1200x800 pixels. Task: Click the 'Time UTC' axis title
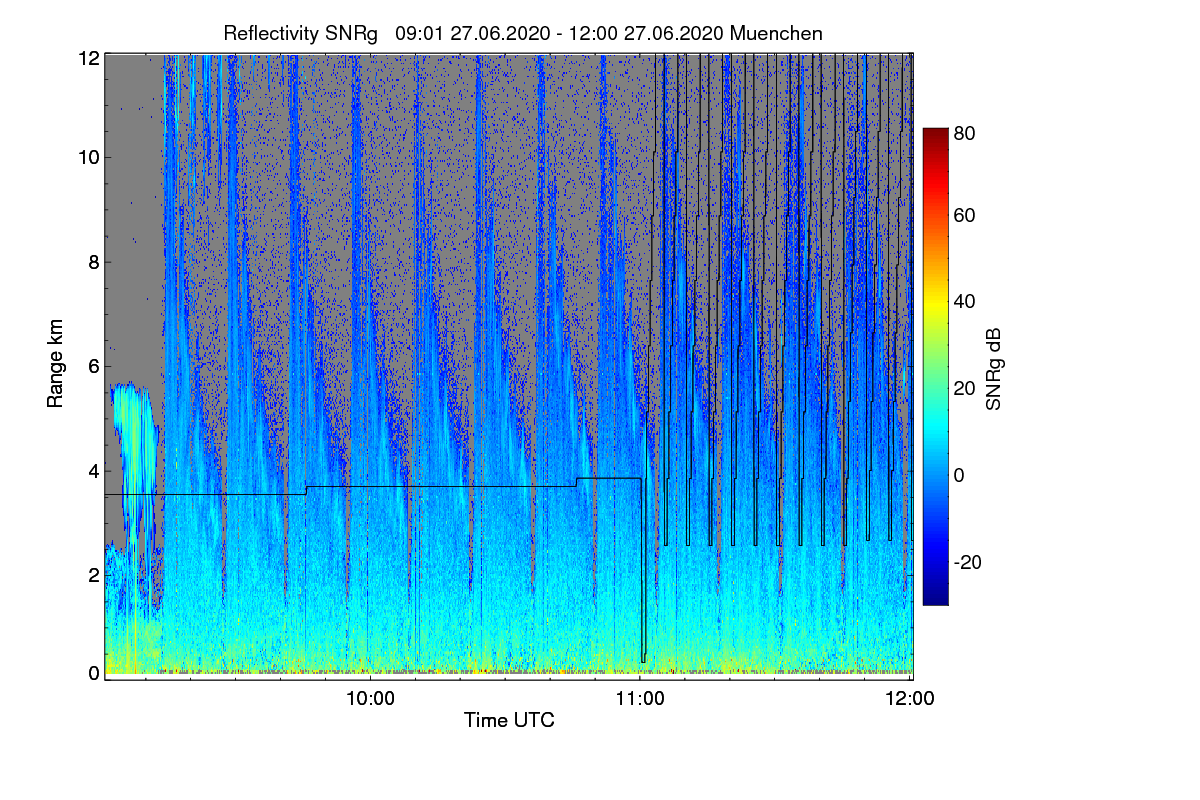[x=509, y=720]
